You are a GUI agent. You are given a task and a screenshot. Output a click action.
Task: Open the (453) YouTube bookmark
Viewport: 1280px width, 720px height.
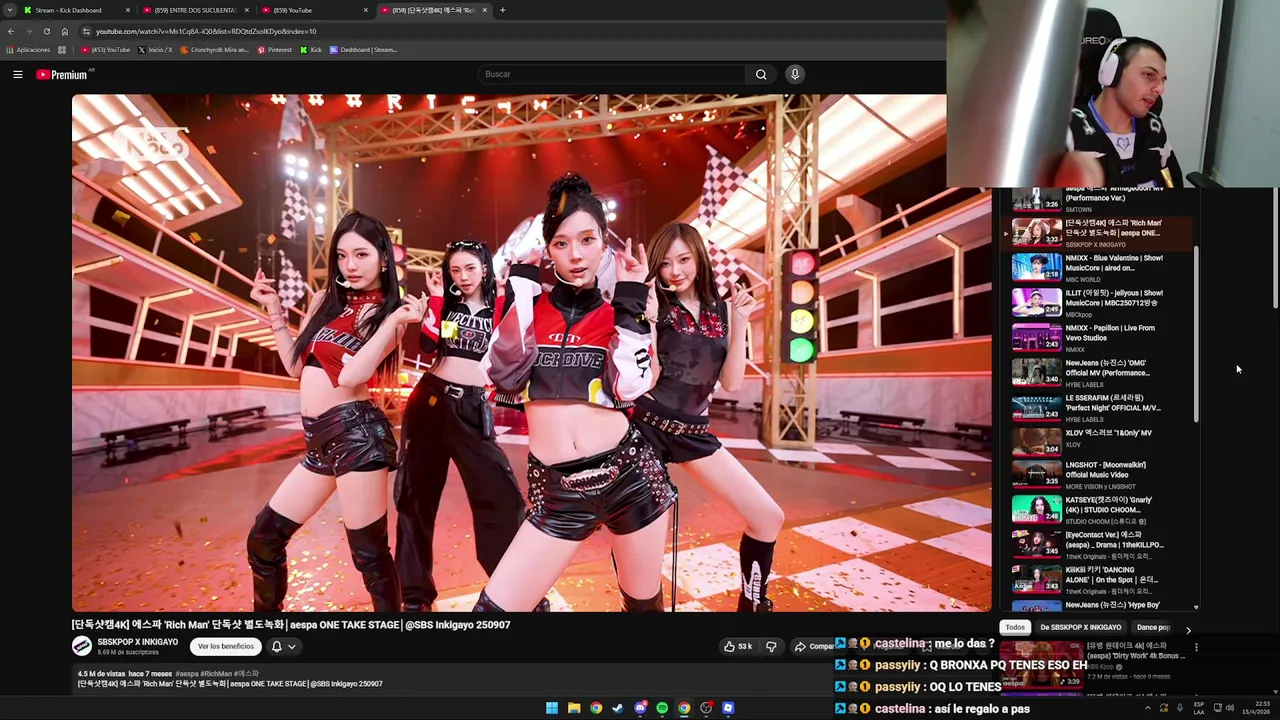106,50
